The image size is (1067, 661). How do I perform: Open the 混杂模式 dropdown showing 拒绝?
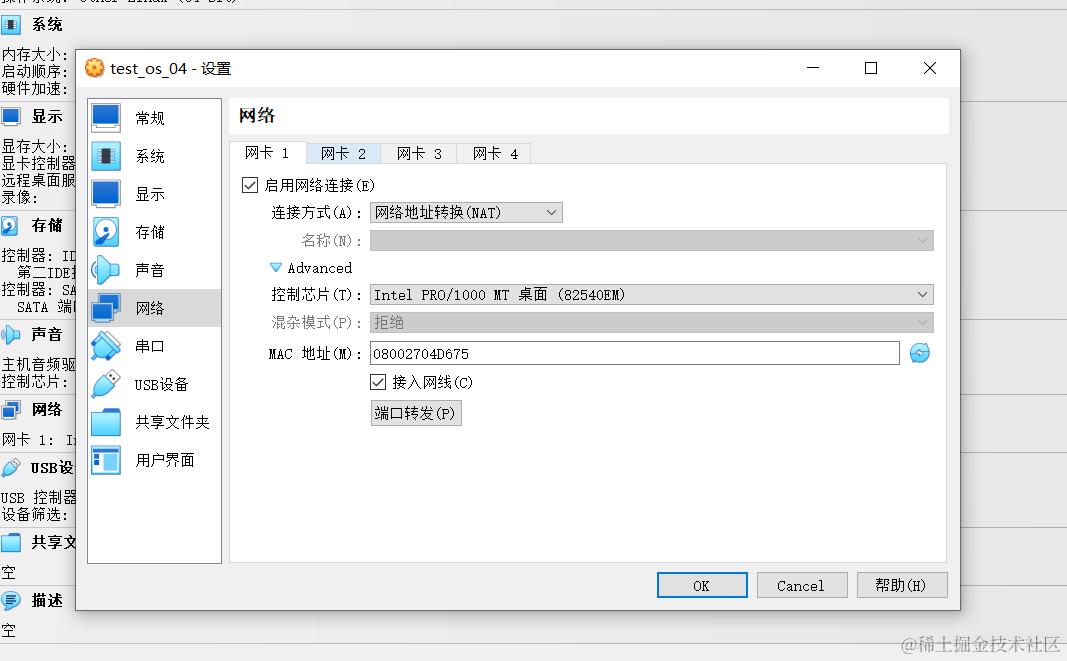651,322
